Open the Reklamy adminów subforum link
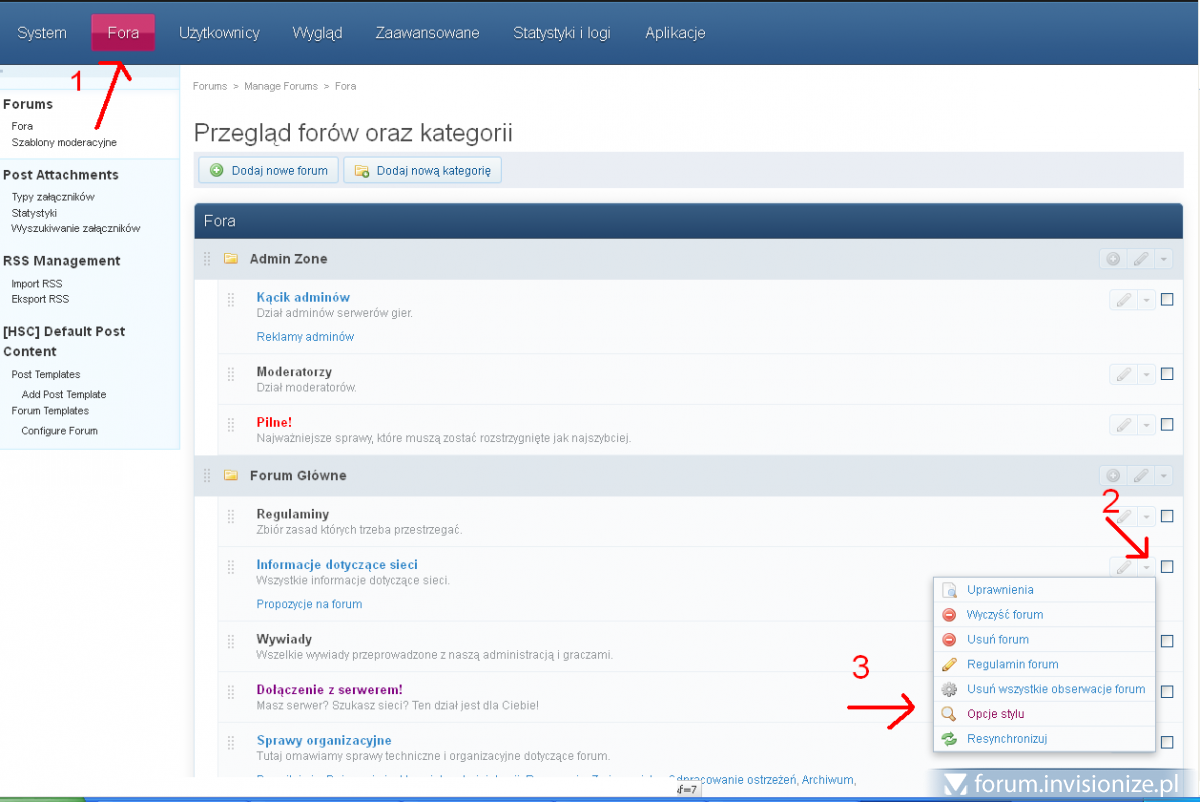 305,337
